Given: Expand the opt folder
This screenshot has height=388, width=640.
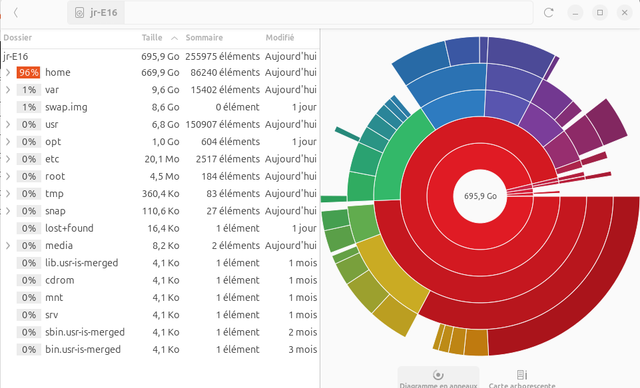Looking at the screenshot, I should point(8,142).
